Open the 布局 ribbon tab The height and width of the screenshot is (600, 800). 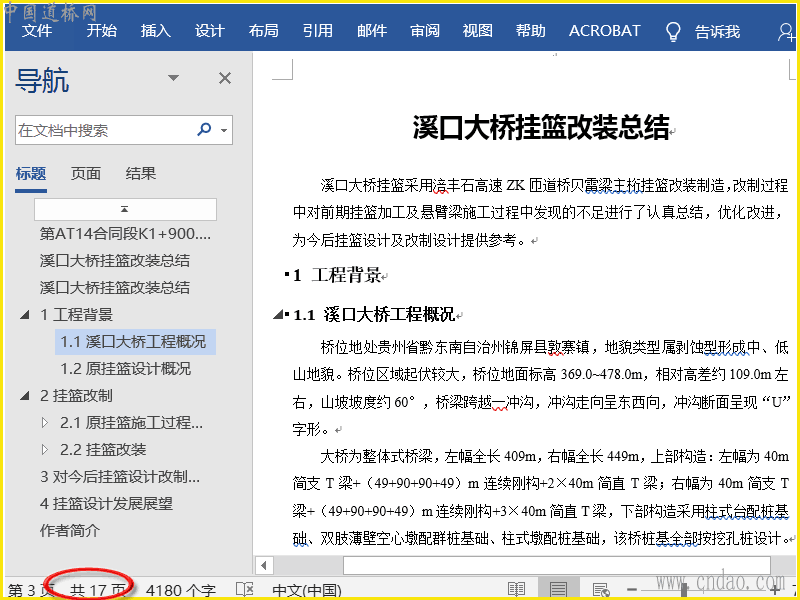[264, 31]
